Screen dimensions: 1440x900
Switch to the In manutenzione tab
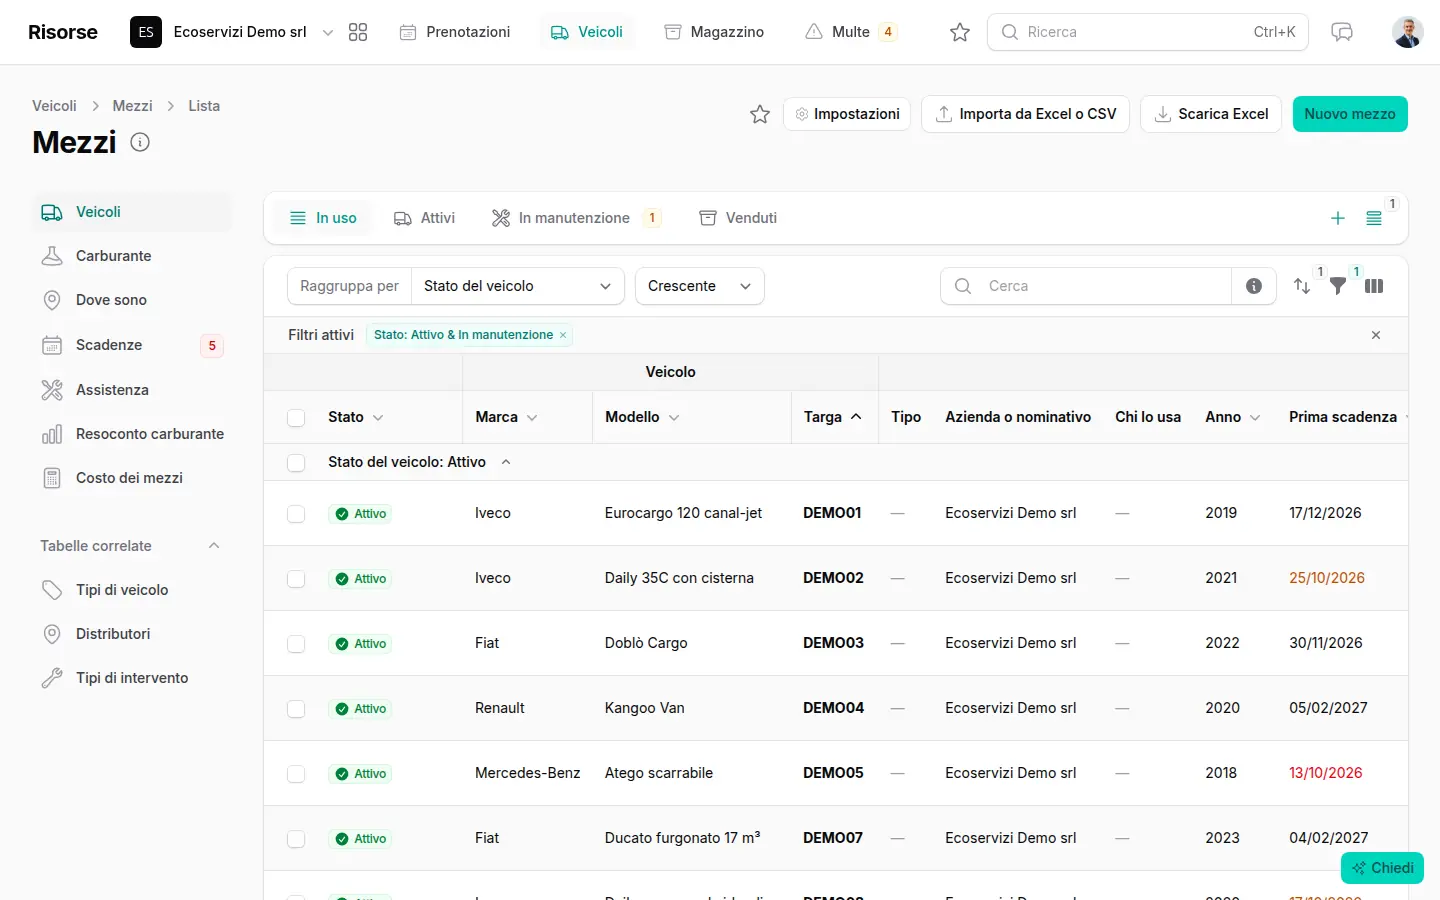pos(576,218)
